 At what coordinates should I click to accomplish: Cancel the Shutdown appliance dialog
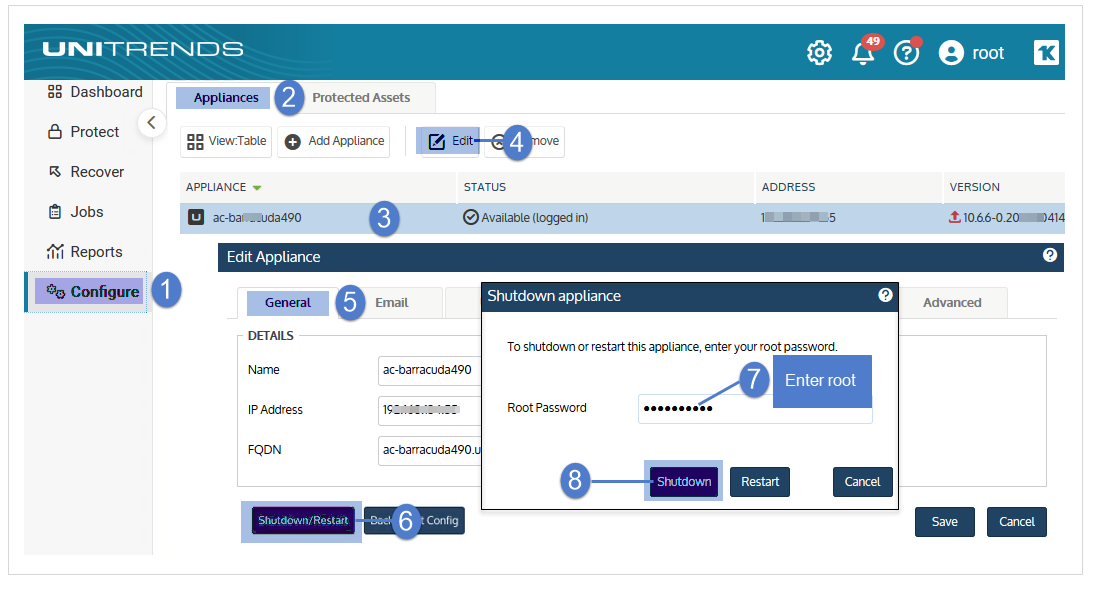click(x=862, y=482)
